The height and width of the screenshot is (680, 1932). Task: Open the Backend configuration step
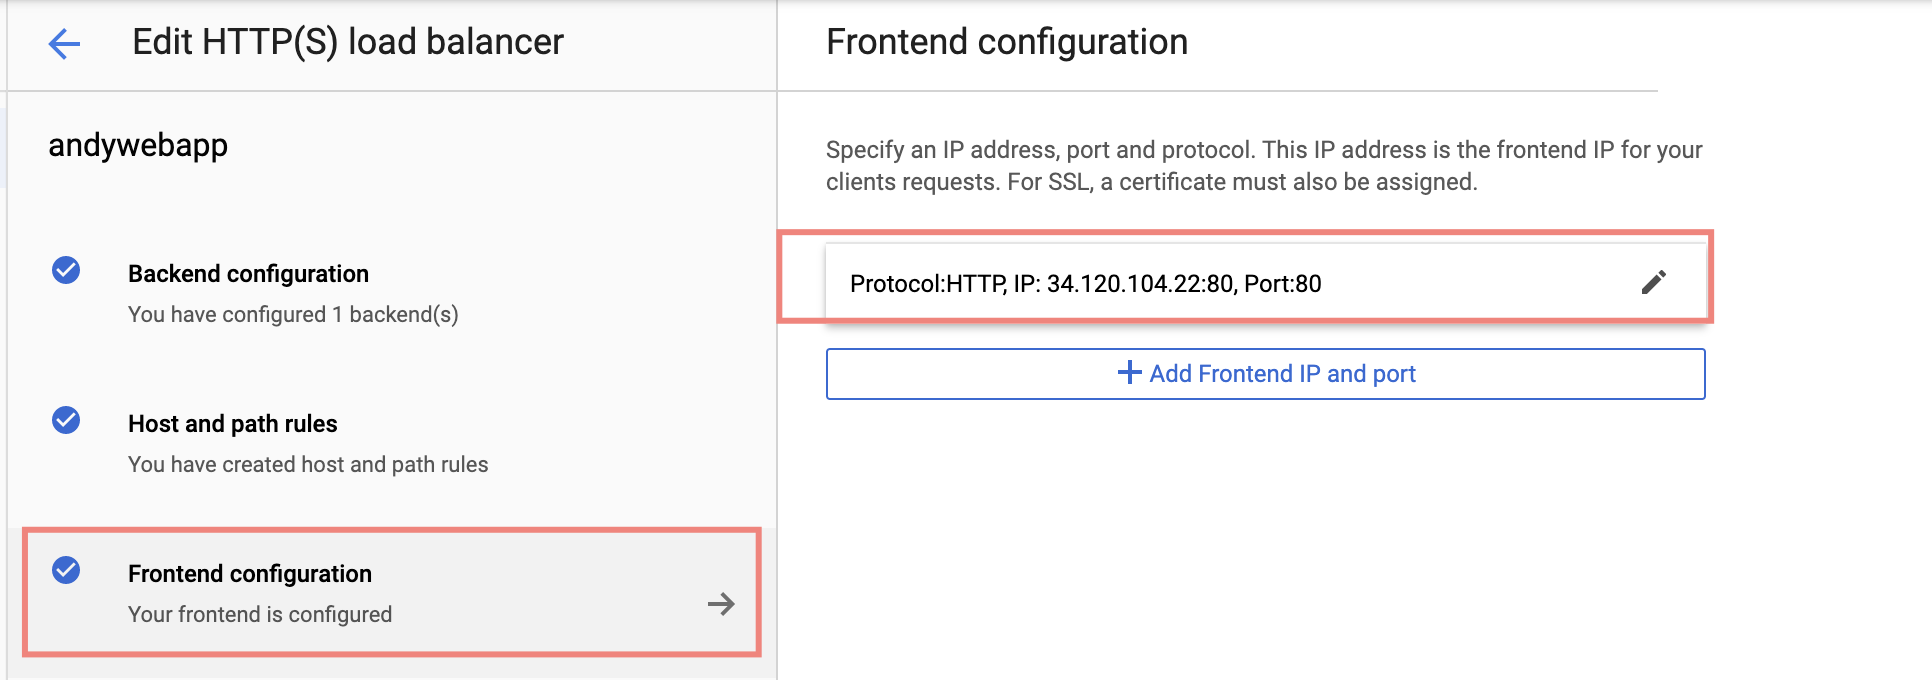(248, 274)
